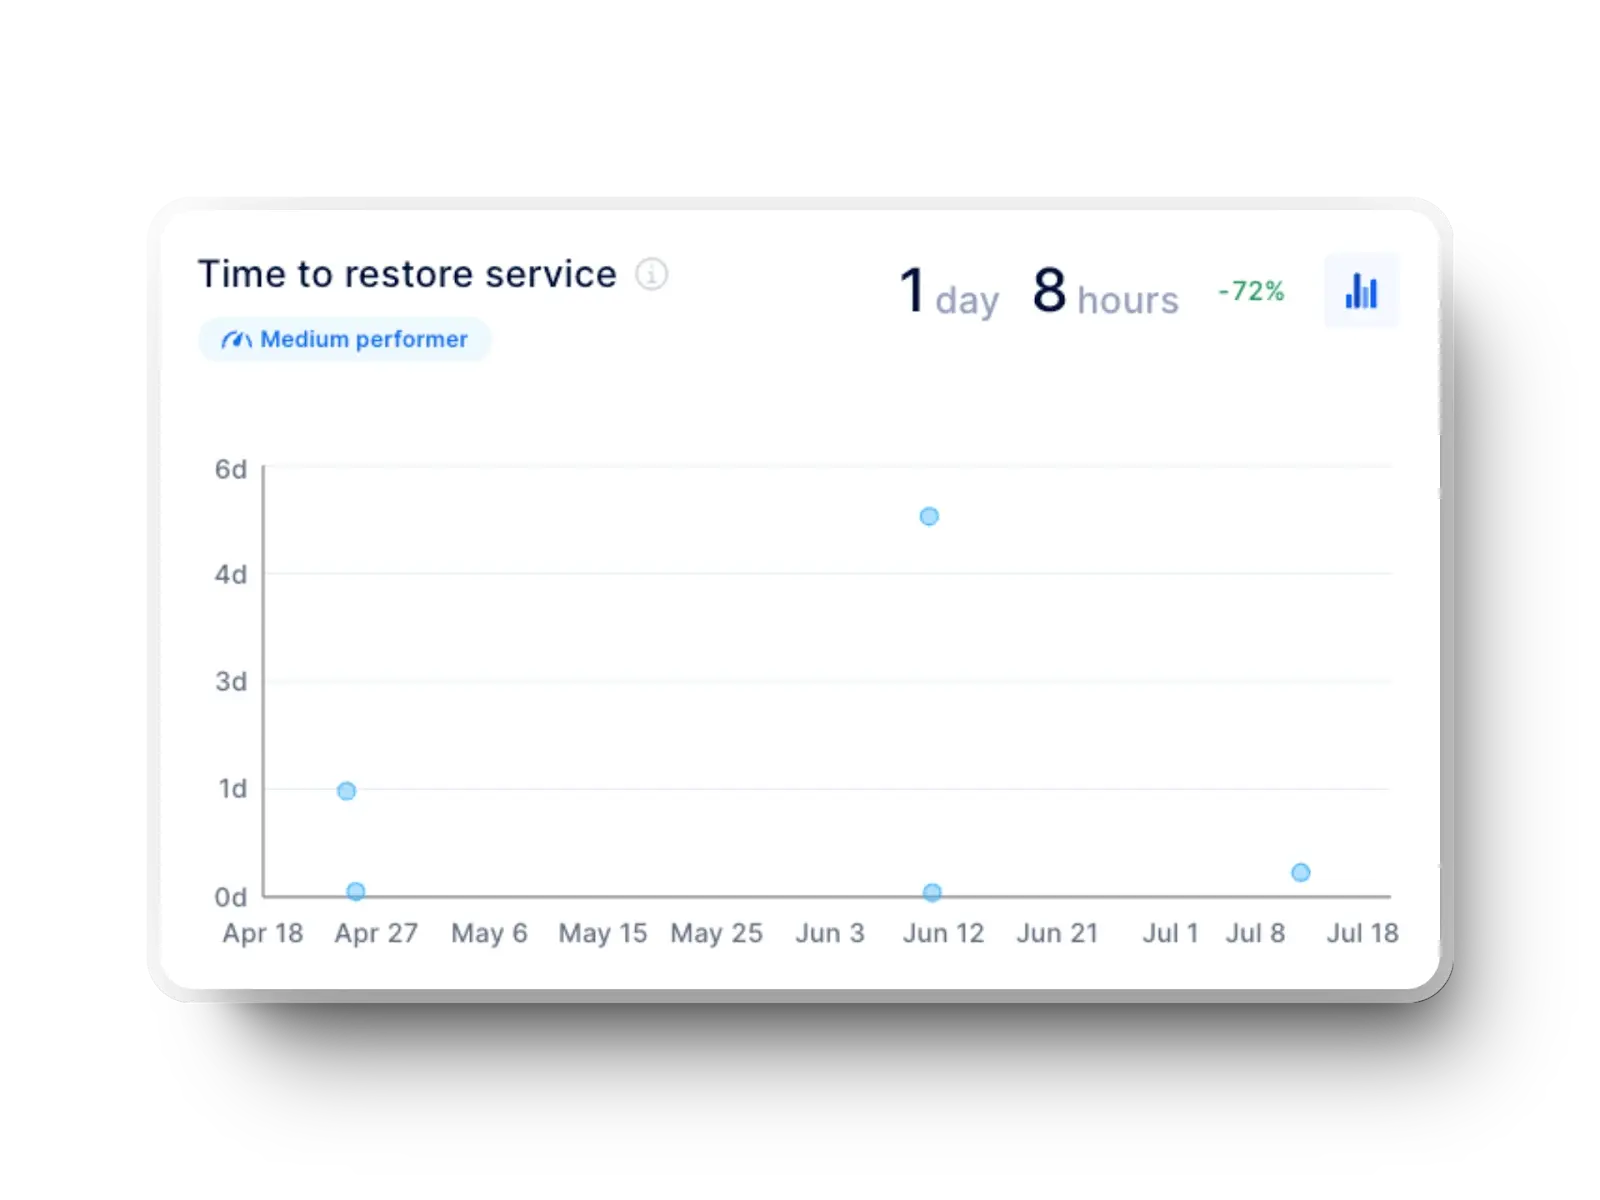The width and height of the screenshot is (1600, 1200).
Task: Select the Jul 18 axis label
Action: tap(1361, 933)
